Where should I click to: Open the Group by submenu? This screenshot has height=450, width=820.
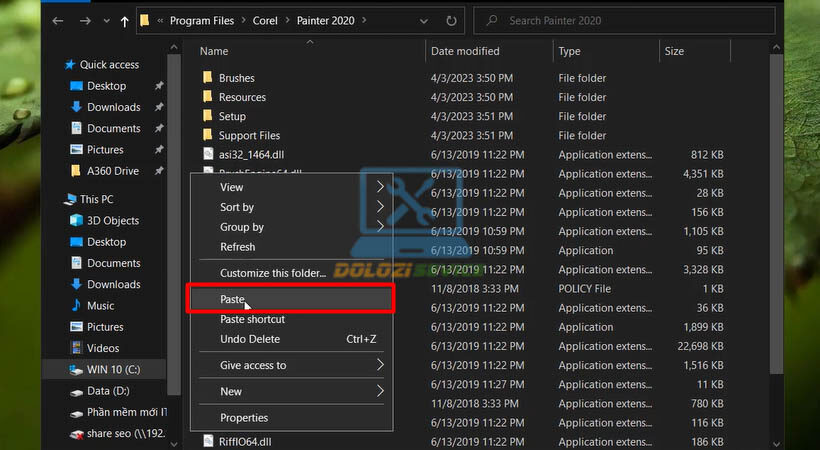[291, 227]
